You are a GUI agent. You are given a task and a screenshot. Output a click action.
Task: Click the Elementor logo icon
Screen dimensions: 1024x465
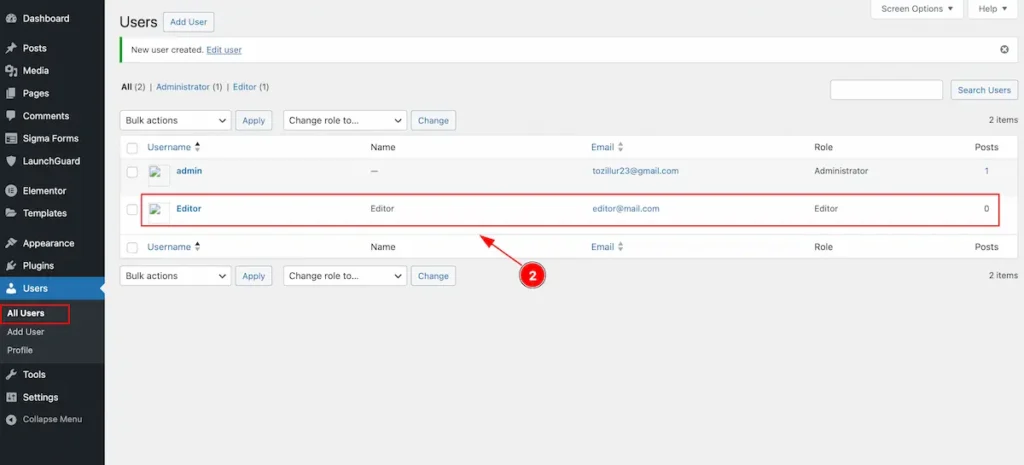pyautogui.click(x=10, y=191)
